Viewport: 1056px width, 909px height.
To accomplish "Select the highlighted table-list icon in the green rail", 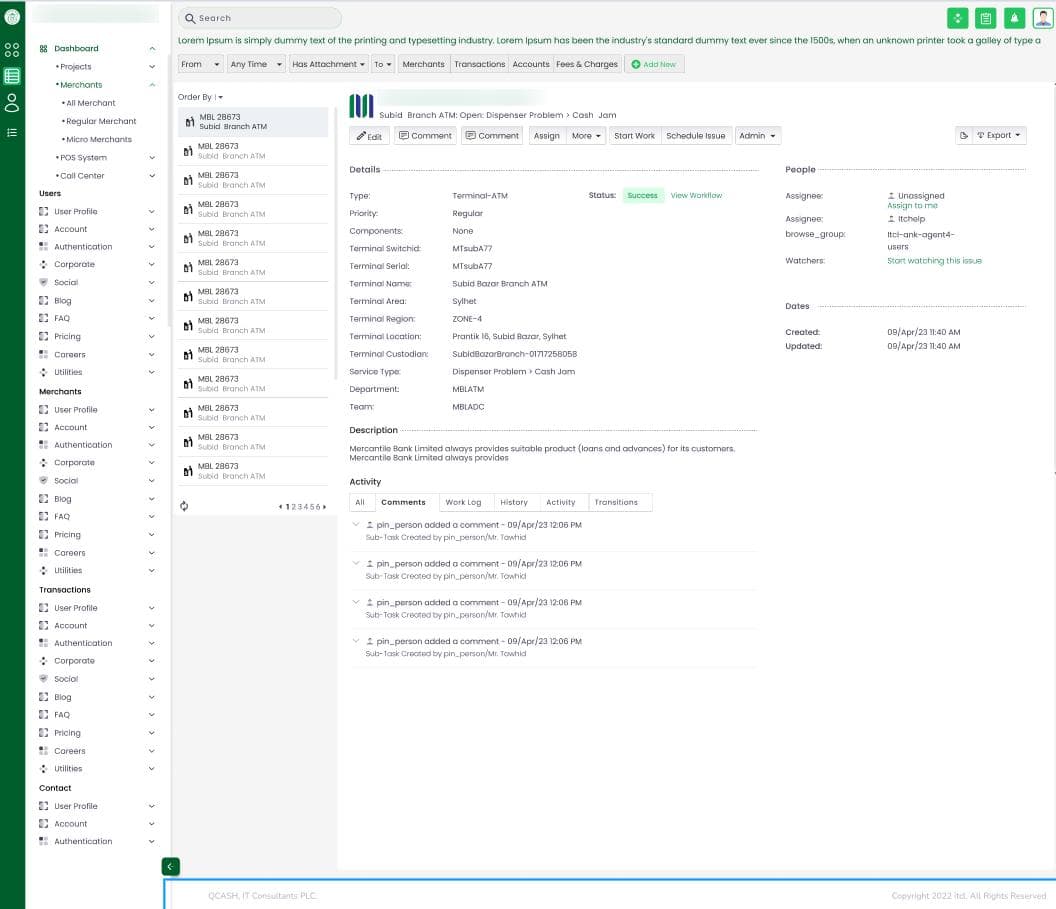I will 12,76.
